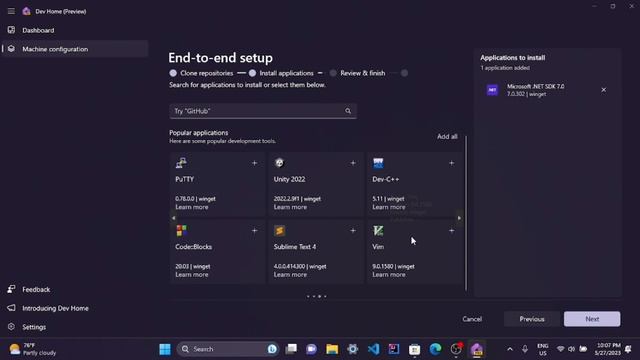The width and height of the screenshot is (640, 360).
Task: Open File Explorer from taskbar
Action: pos(332,349)
